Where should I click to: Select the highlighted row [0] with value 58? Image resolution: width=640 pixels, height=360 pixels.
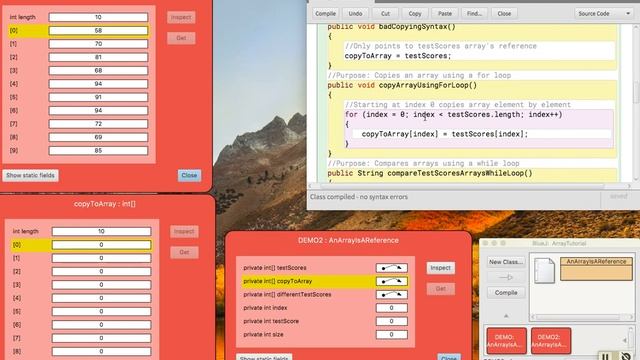(78, 31)
